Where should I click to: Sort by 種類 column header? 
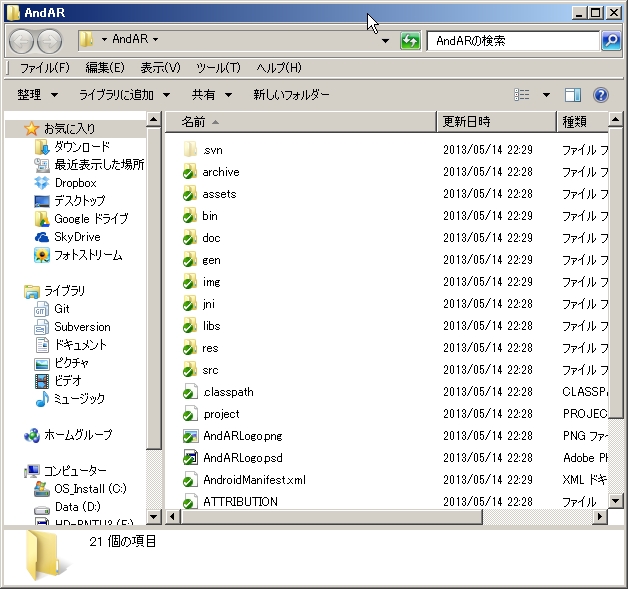583,122
